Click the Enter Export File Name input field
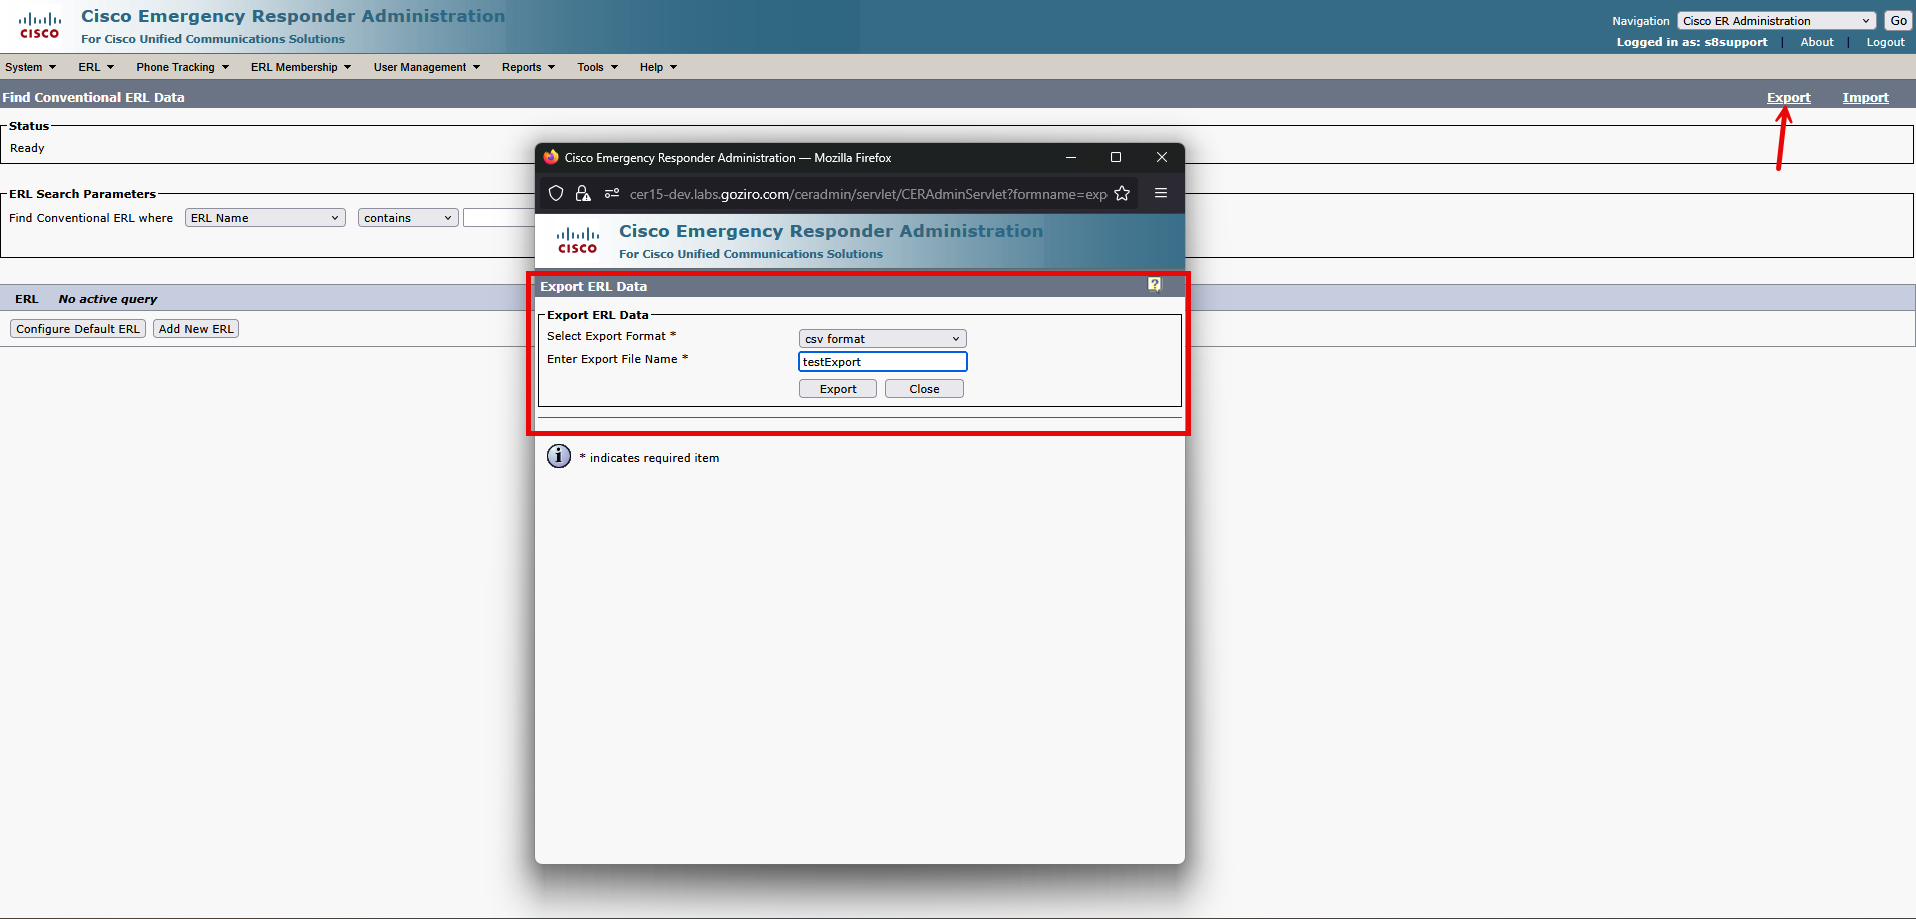 (883, 362)
